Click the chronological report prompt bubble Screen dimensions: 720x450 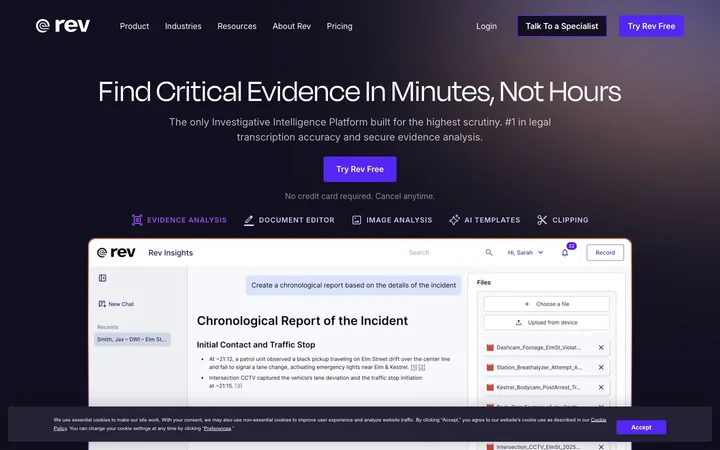354,285
